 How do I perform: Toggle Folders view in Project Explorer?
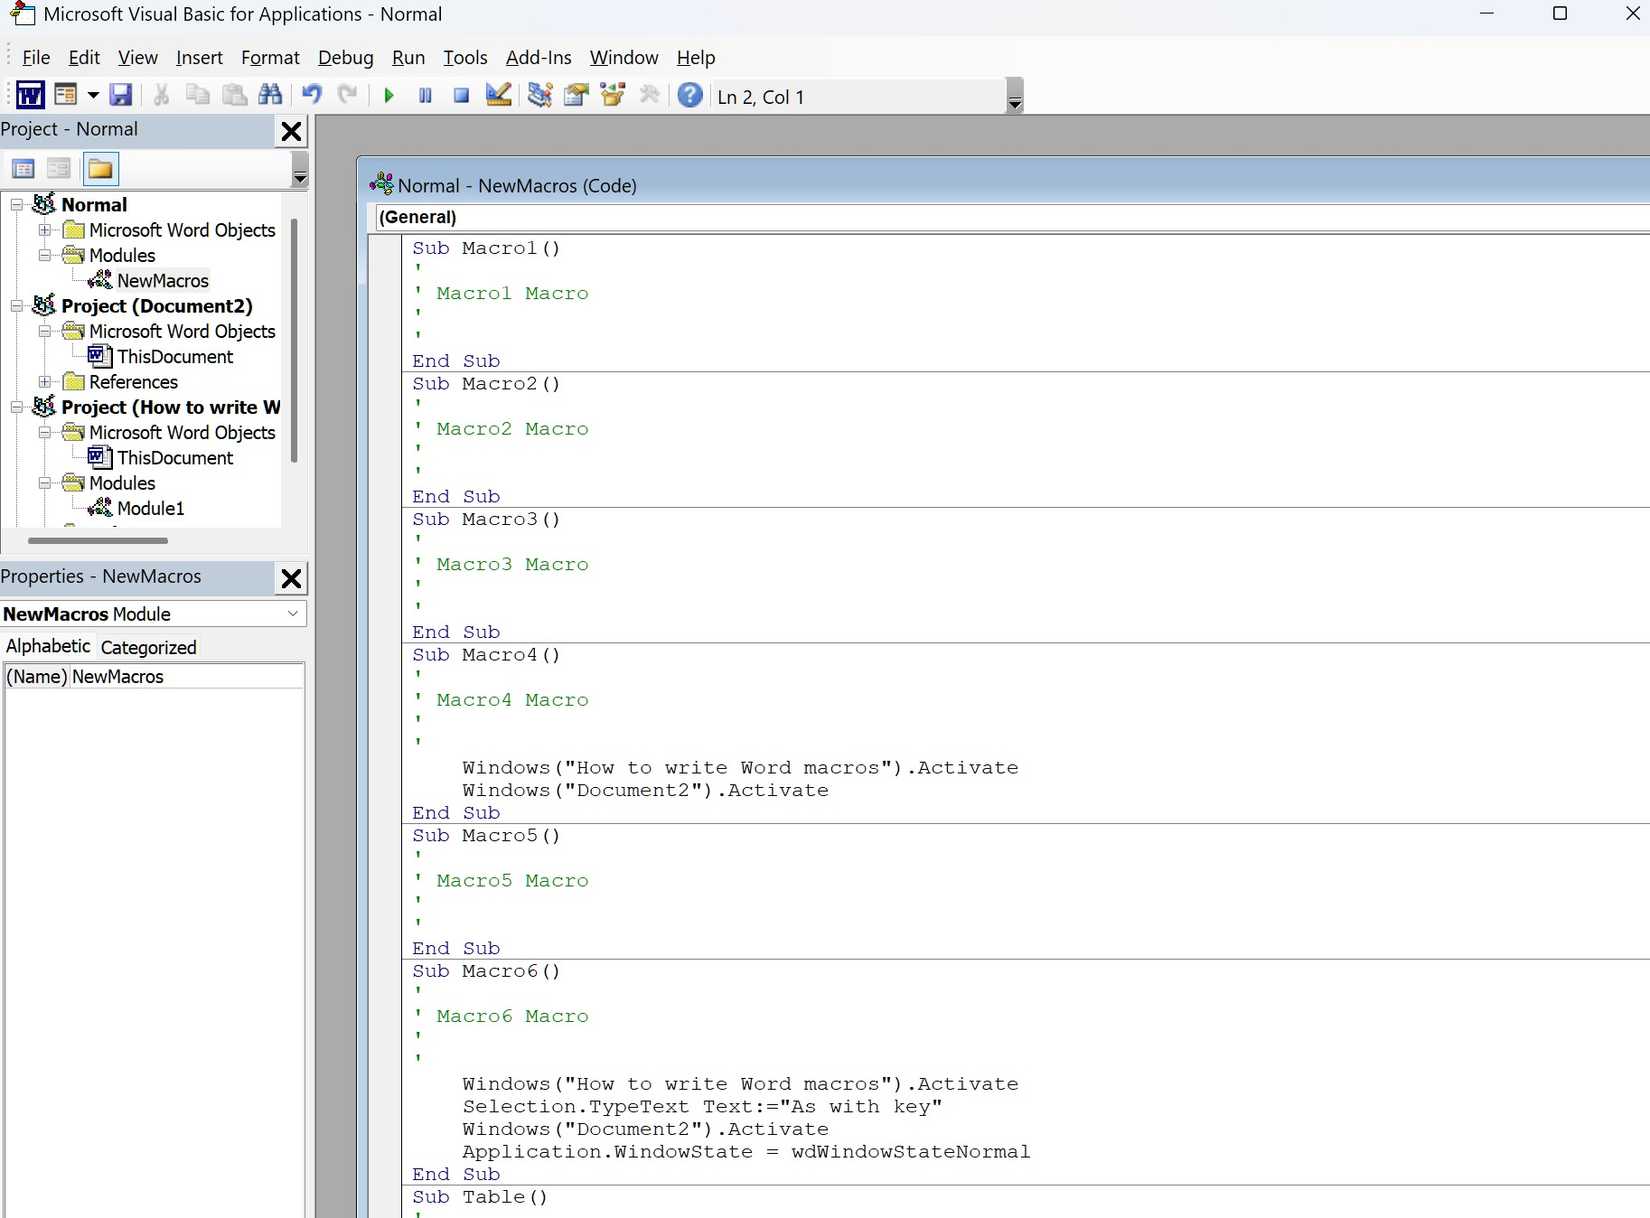click(100, 168)
